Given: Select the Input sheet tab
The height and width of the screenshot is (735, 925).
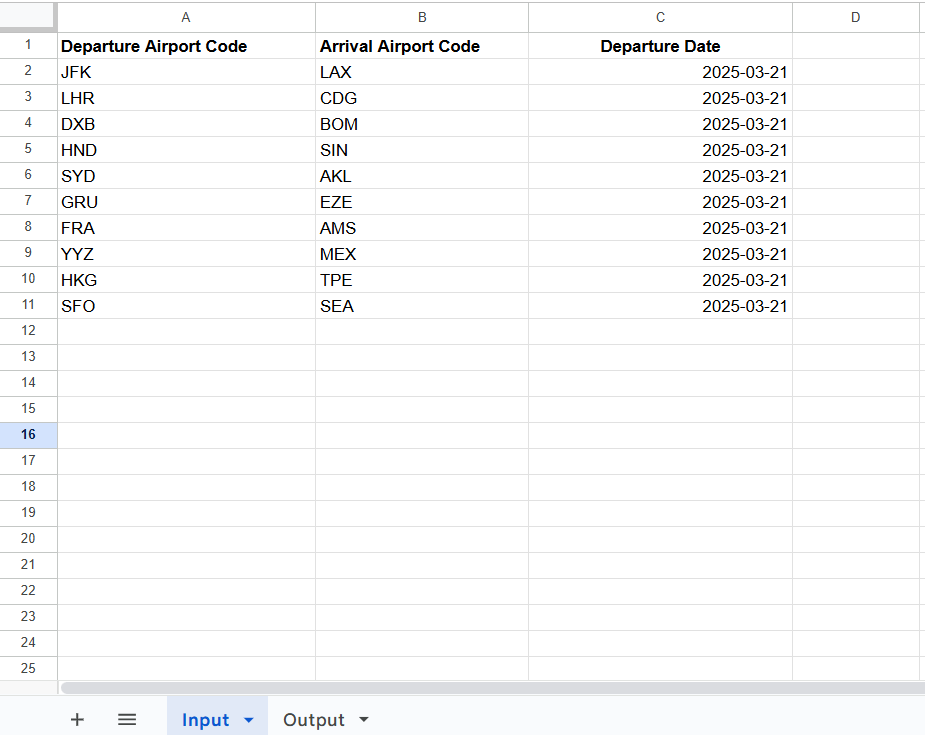Looking at the screenshot, I should [x=205, y=720].
